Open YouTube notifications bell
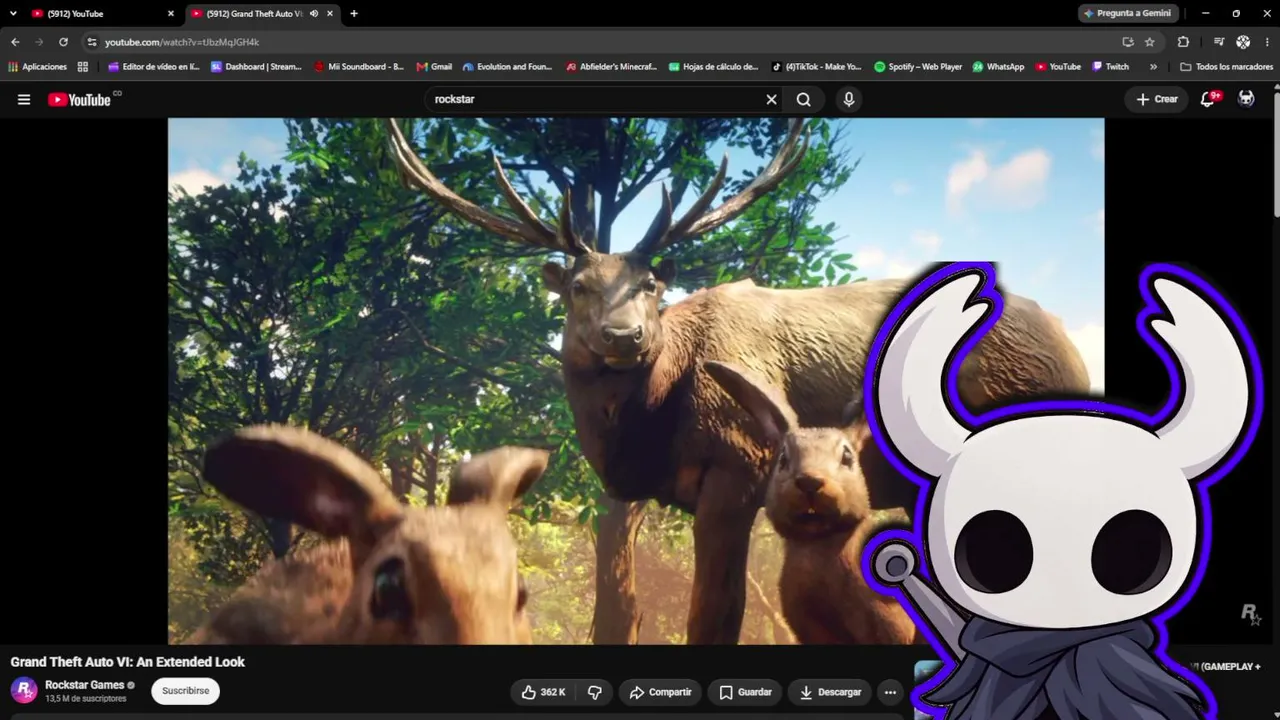 click(x=1208, y=99)
